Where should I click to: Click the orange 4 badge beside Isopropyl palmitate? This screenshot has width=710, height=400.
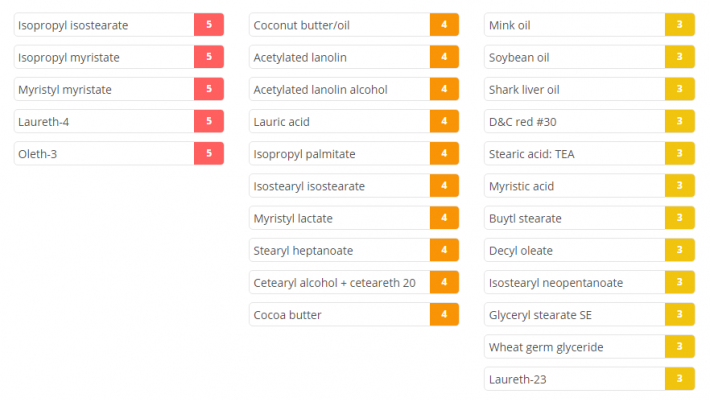(444, 154)
